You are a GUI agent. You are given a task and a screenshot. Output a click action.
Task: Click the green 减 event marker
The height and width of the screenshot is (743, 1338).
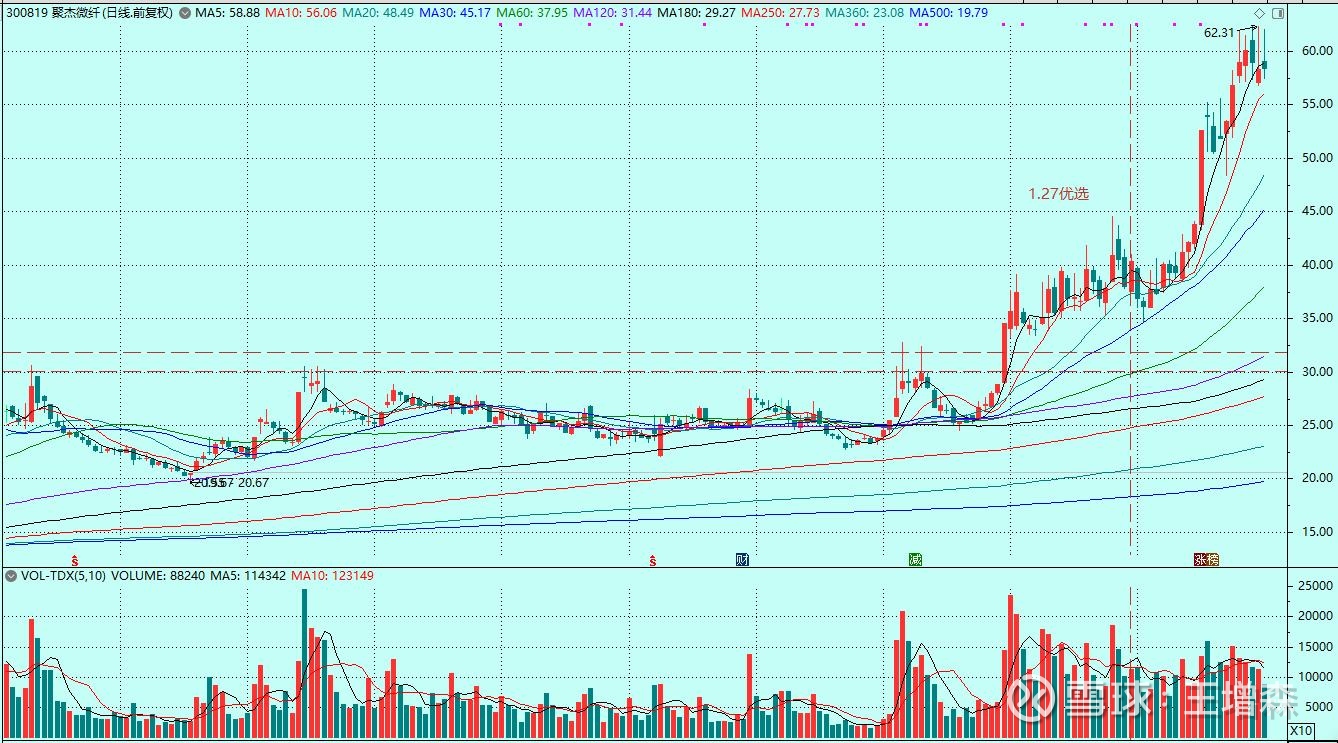tap(914, 560)
